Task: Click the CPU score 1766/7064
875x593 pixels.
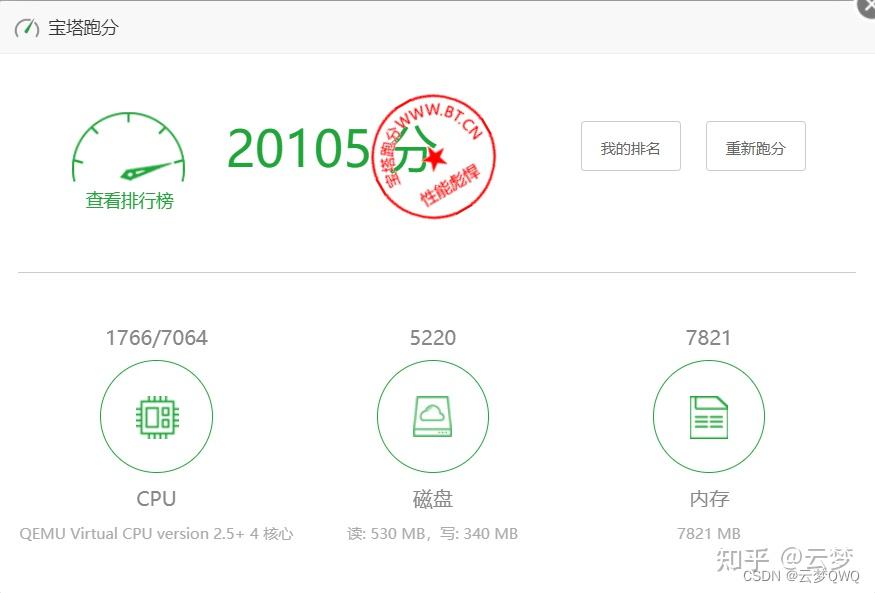Action: 157,338
